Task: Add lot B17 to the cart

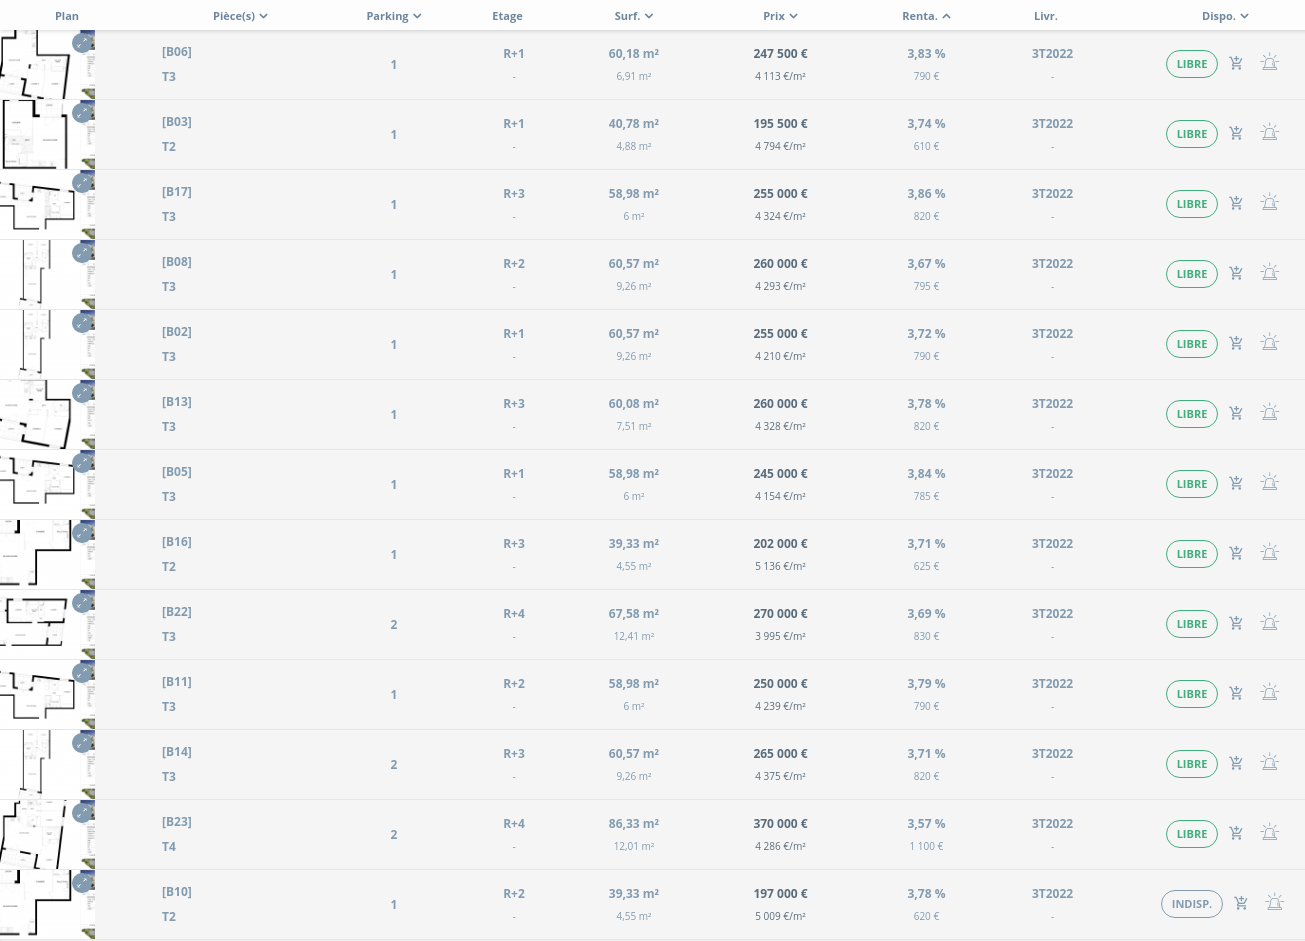Action: click(1236, 203)
